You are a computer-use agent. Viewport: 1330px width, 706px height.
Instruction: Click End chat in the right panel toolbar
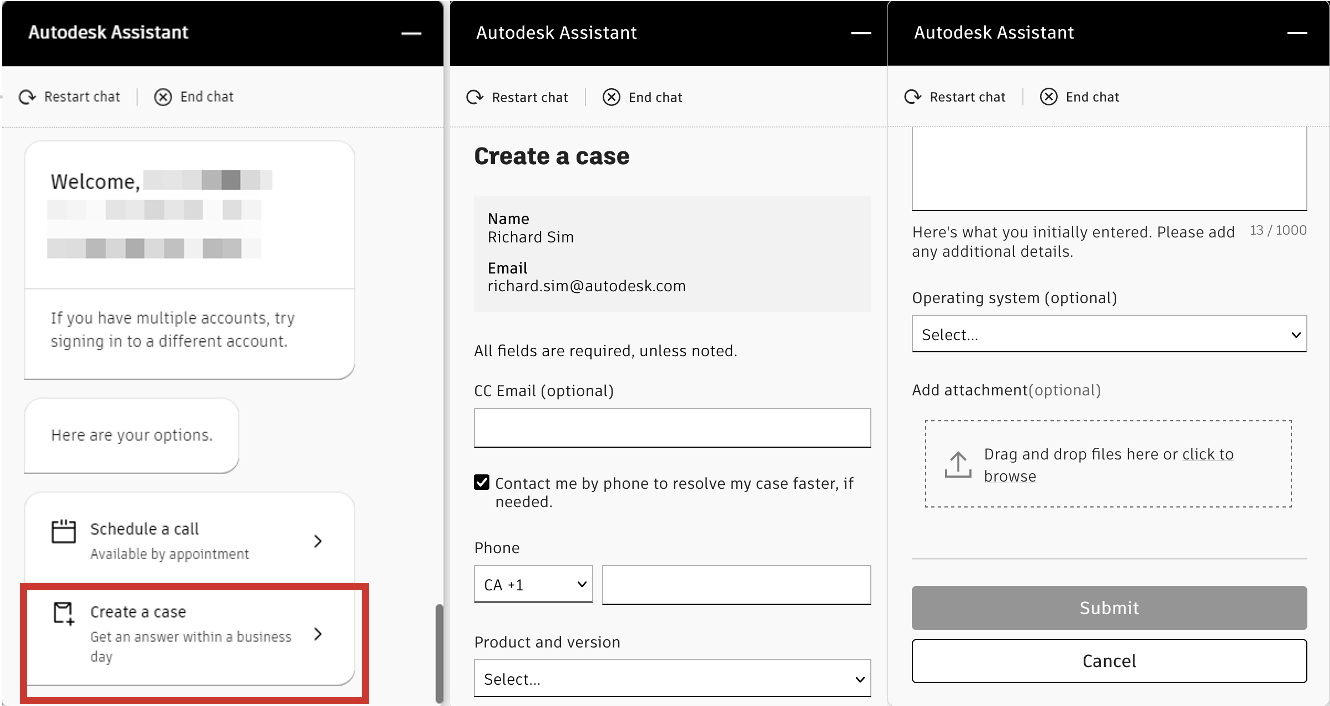[1080, 96]
